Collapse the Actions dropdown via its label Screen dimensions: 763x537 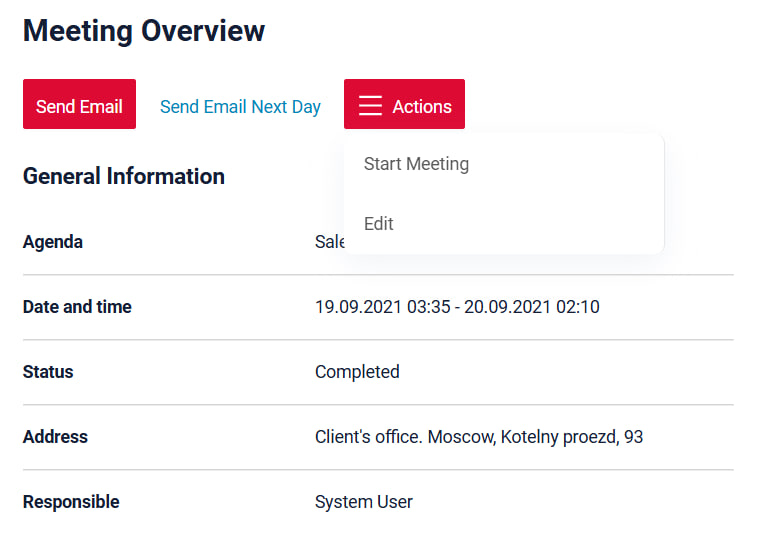point(422,107)
